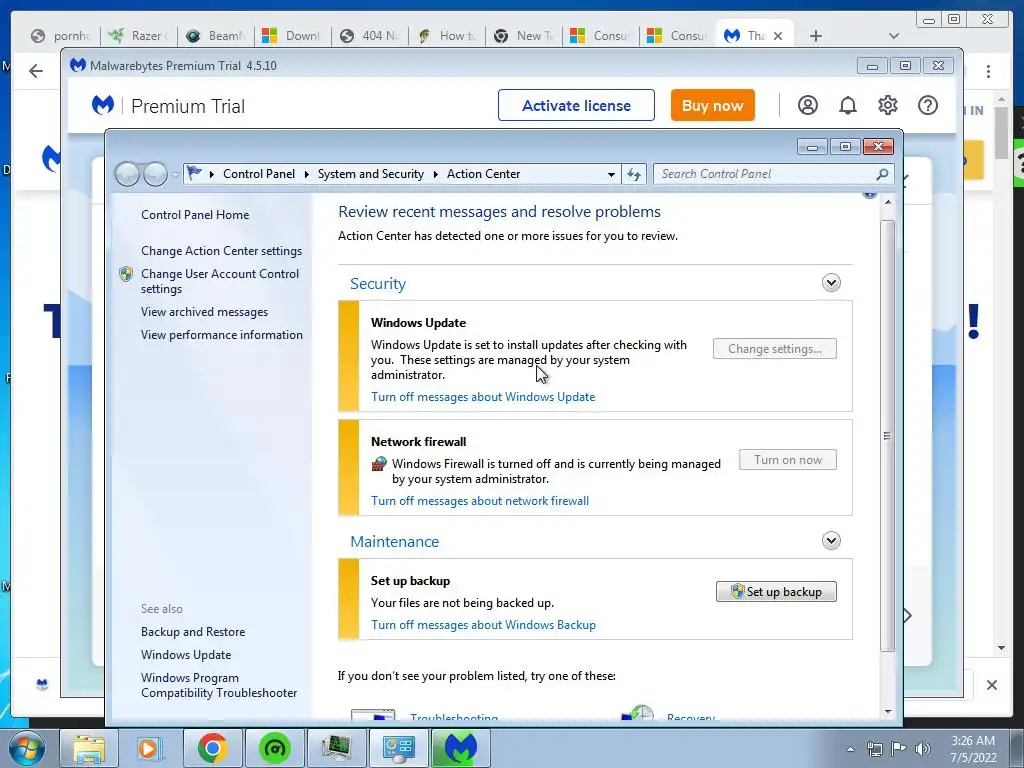
Task: Open Chrome three-dot menu
Action: (988, 71)
